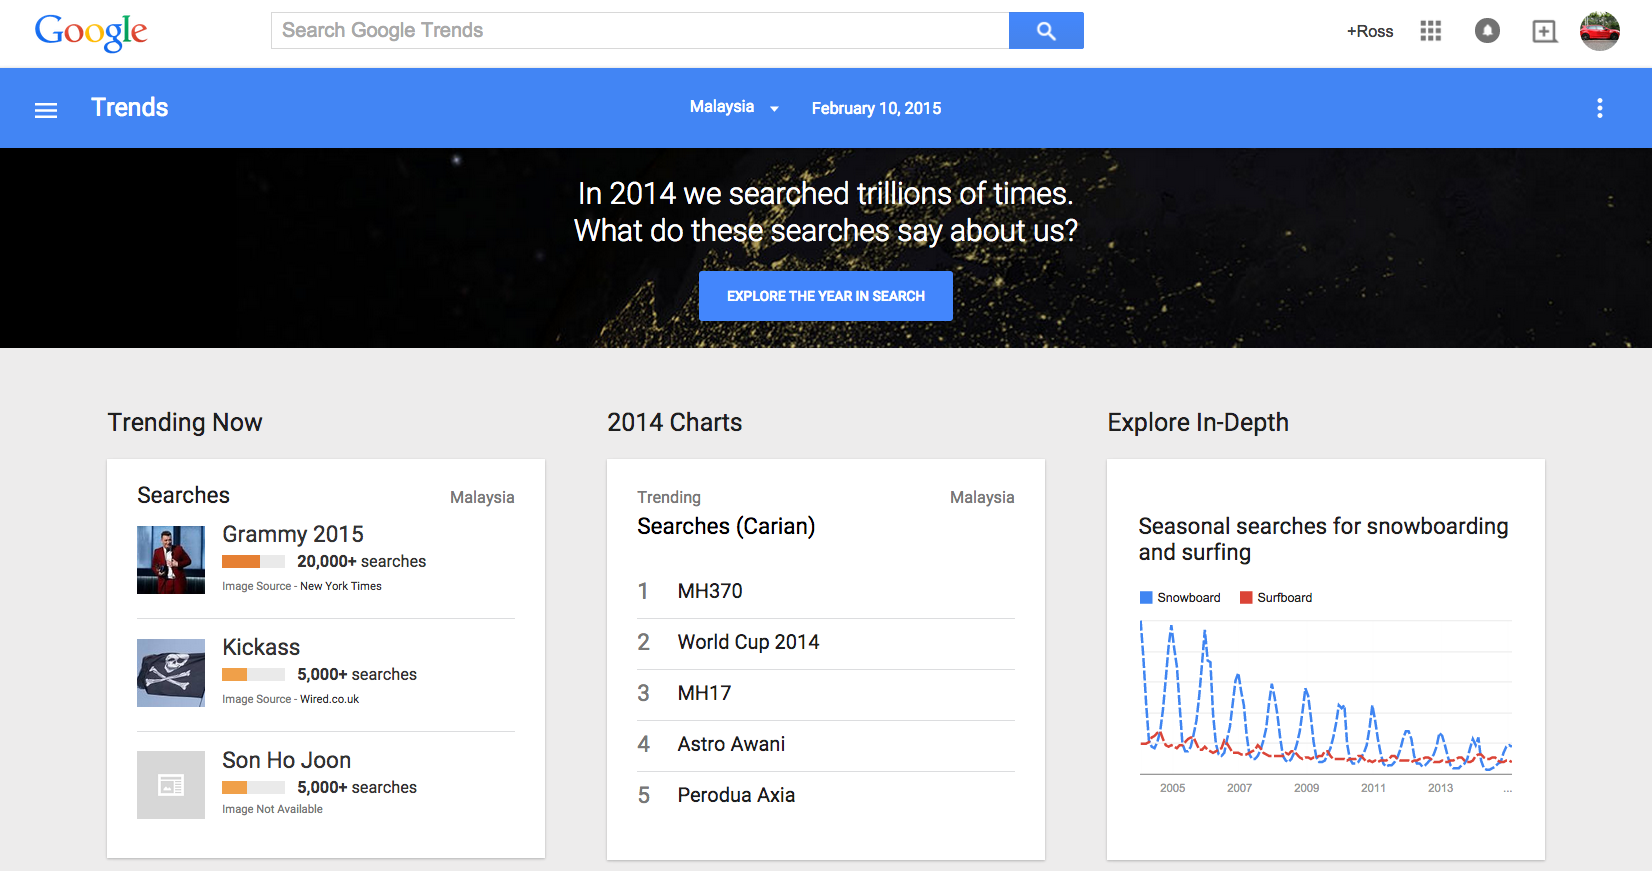The image size is (1652, 871).
Task: Select World Cup 2014 chart entry
Action: click(748, 642)
